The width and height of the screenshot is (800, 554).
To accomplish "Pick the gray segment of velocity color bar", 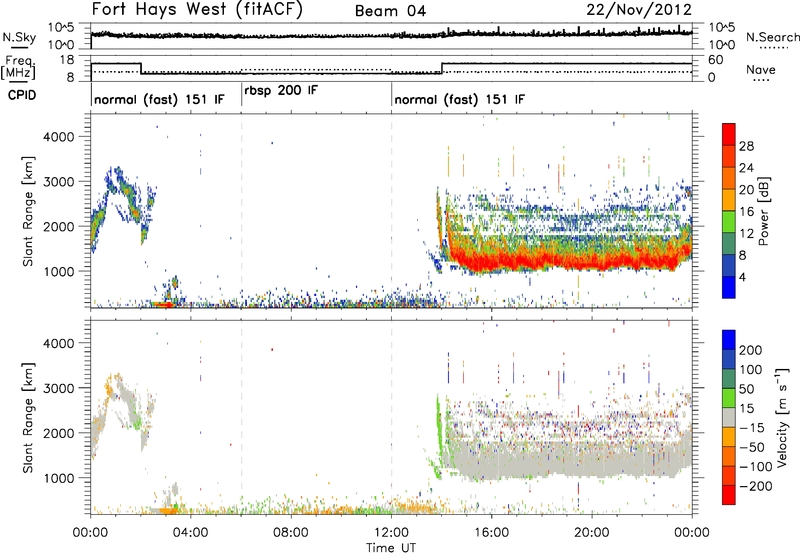I will pos(729,417).
